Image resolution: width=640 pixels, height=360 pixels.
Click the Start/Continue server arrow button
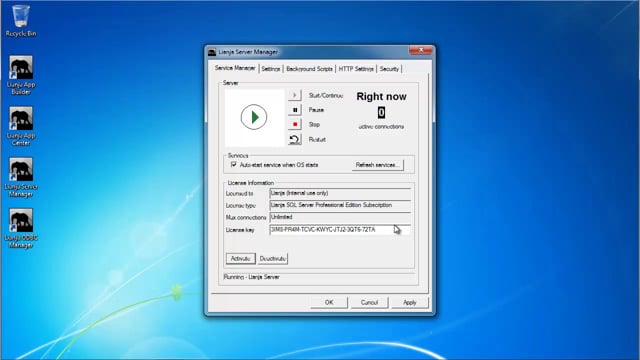[295, 95]
